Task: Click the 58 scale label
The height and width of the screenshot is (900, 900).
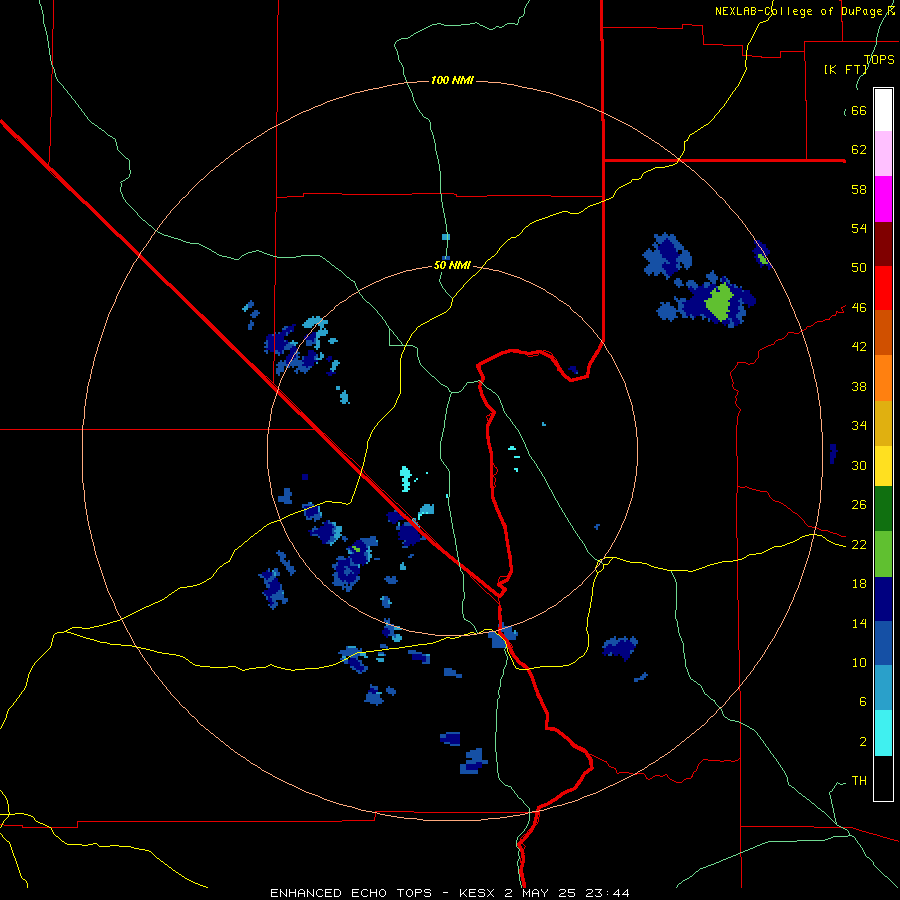Action: coord(859,189)
